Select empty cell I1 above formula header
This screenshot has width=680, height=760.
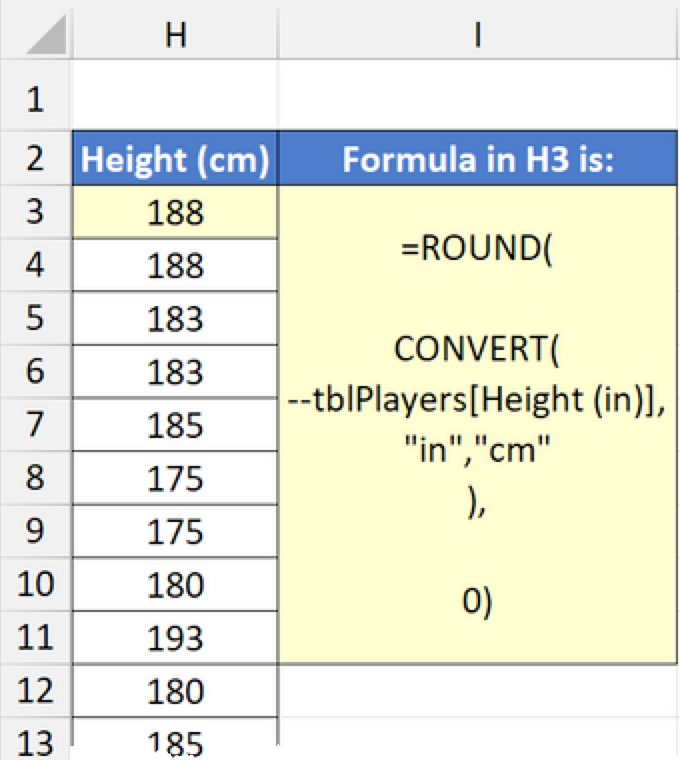pos(478,99)
